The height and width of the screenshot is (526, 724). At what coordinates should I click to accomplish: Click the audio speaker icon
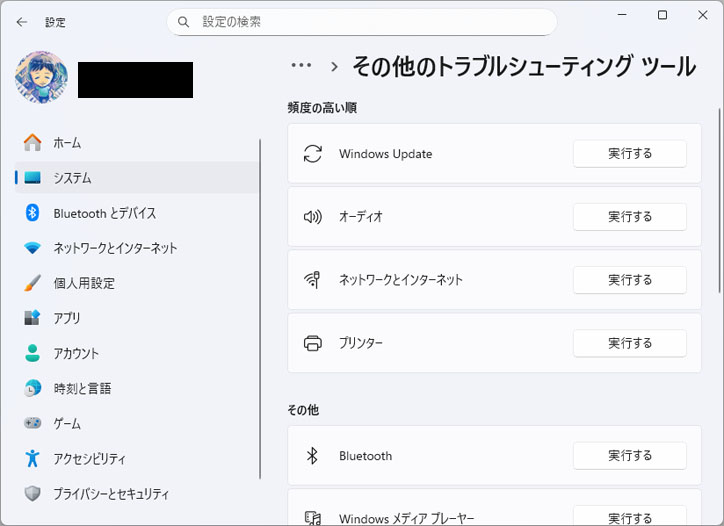point(313,217)
